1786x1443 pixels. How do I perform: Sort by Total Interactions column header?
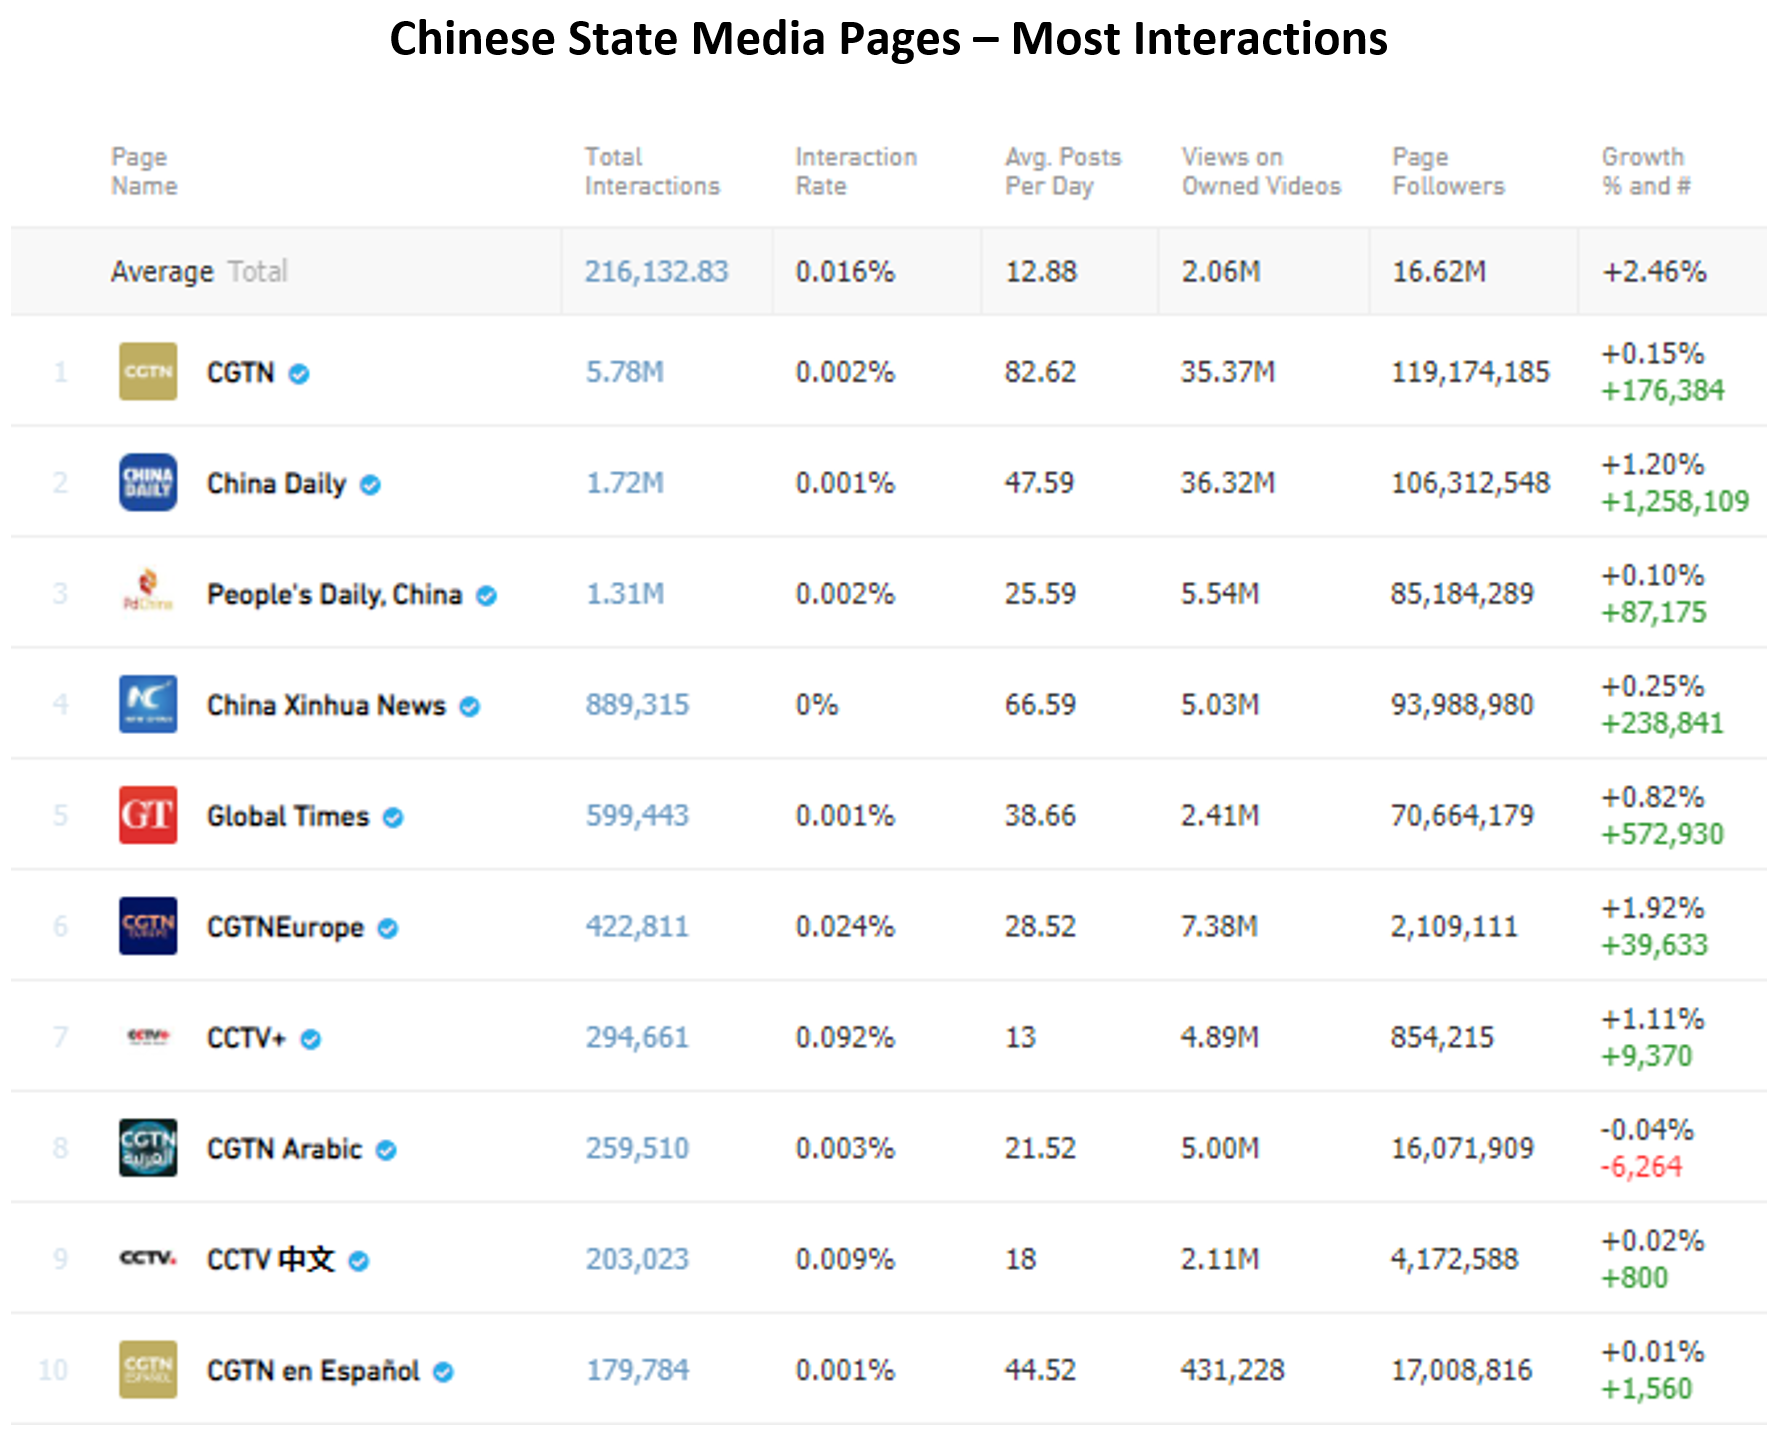click(x=652, y=171)
